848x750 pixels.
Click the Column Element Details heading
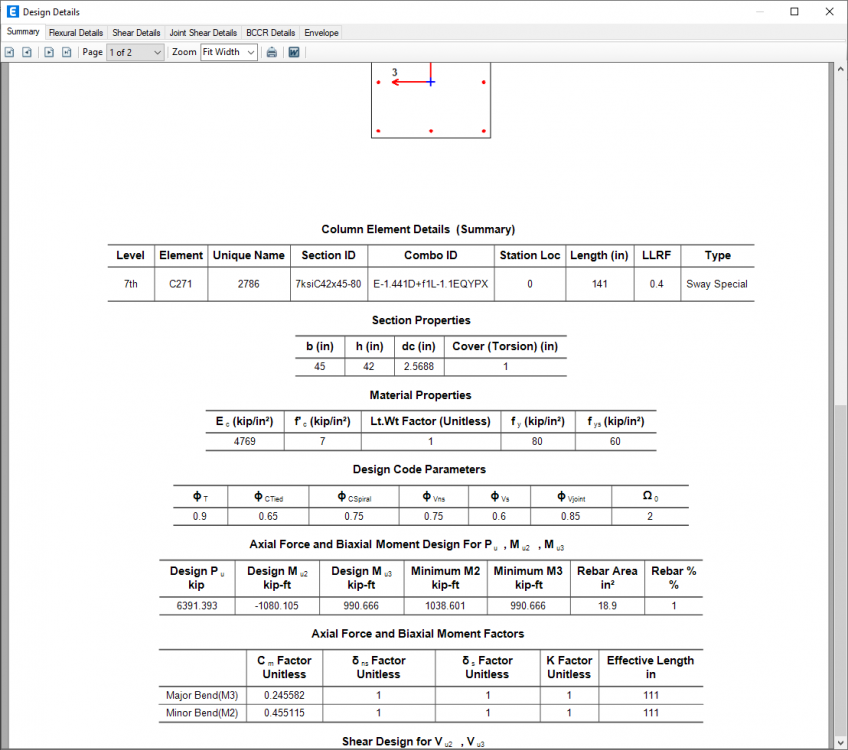pyautogui.click(x=418, y=229)
